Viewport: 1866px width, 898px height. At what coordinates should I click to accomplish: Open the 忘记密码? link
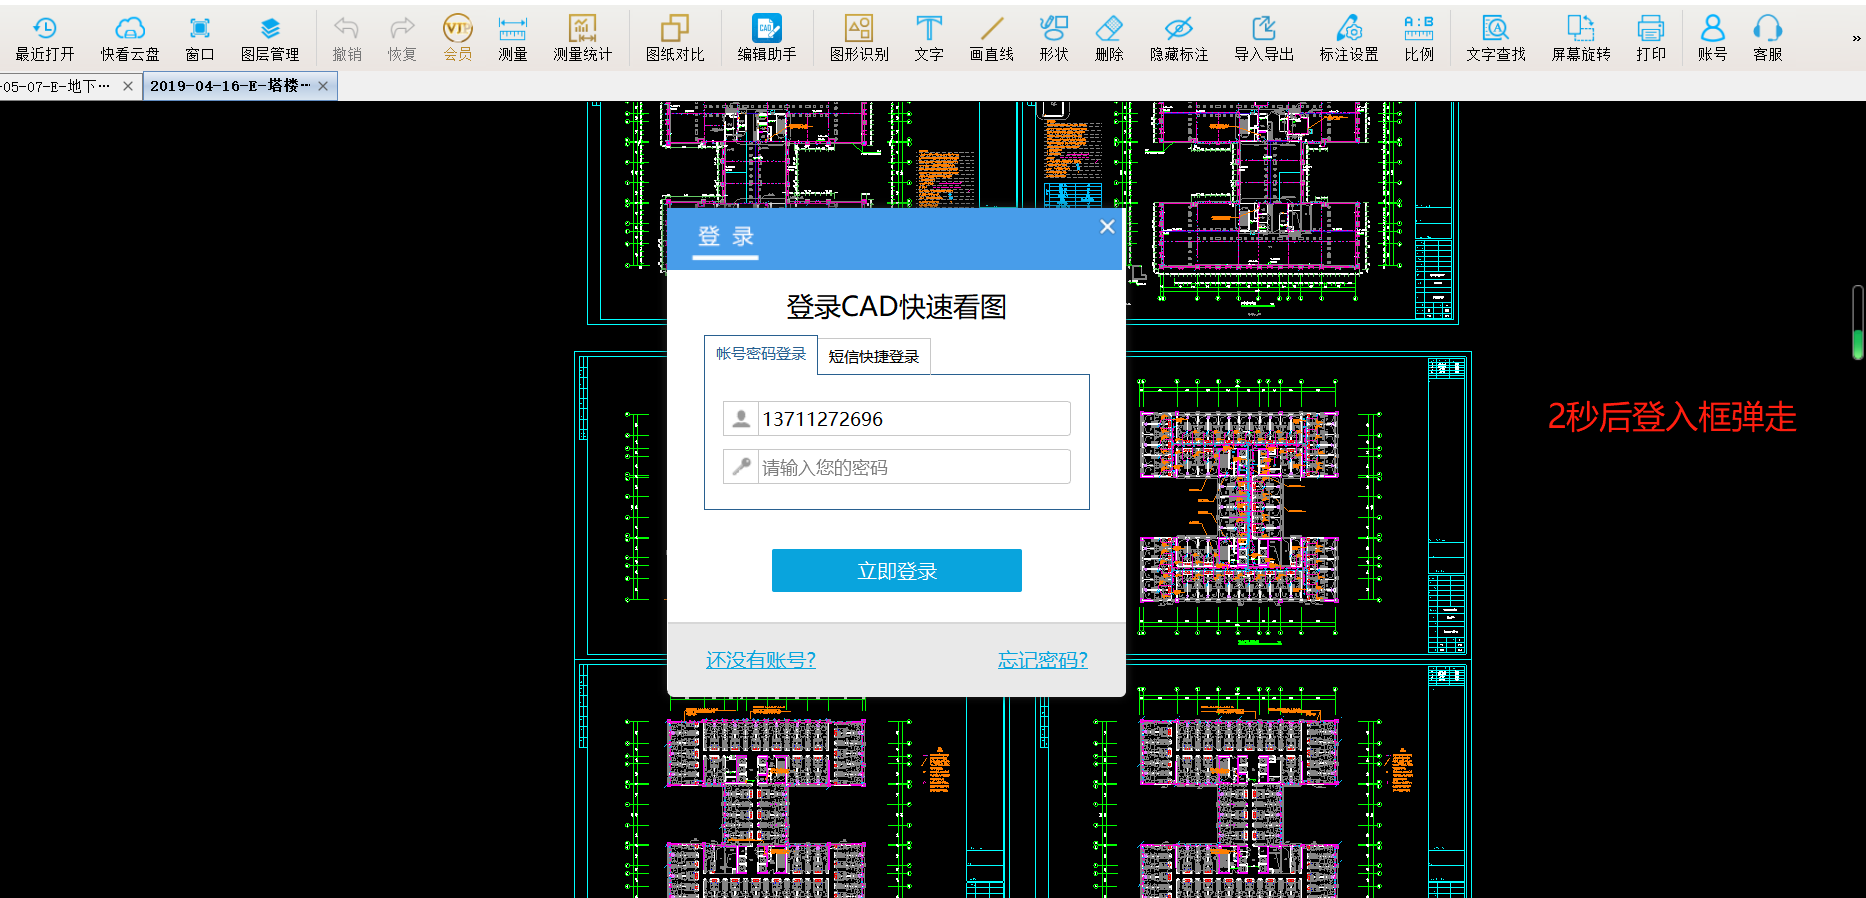point(1043,660)
